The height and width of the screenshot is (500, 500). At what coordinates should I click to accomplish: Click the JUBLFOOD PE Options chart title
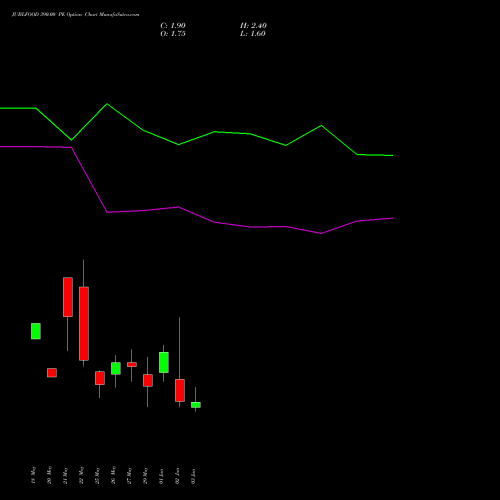click(x=76, y=15)
